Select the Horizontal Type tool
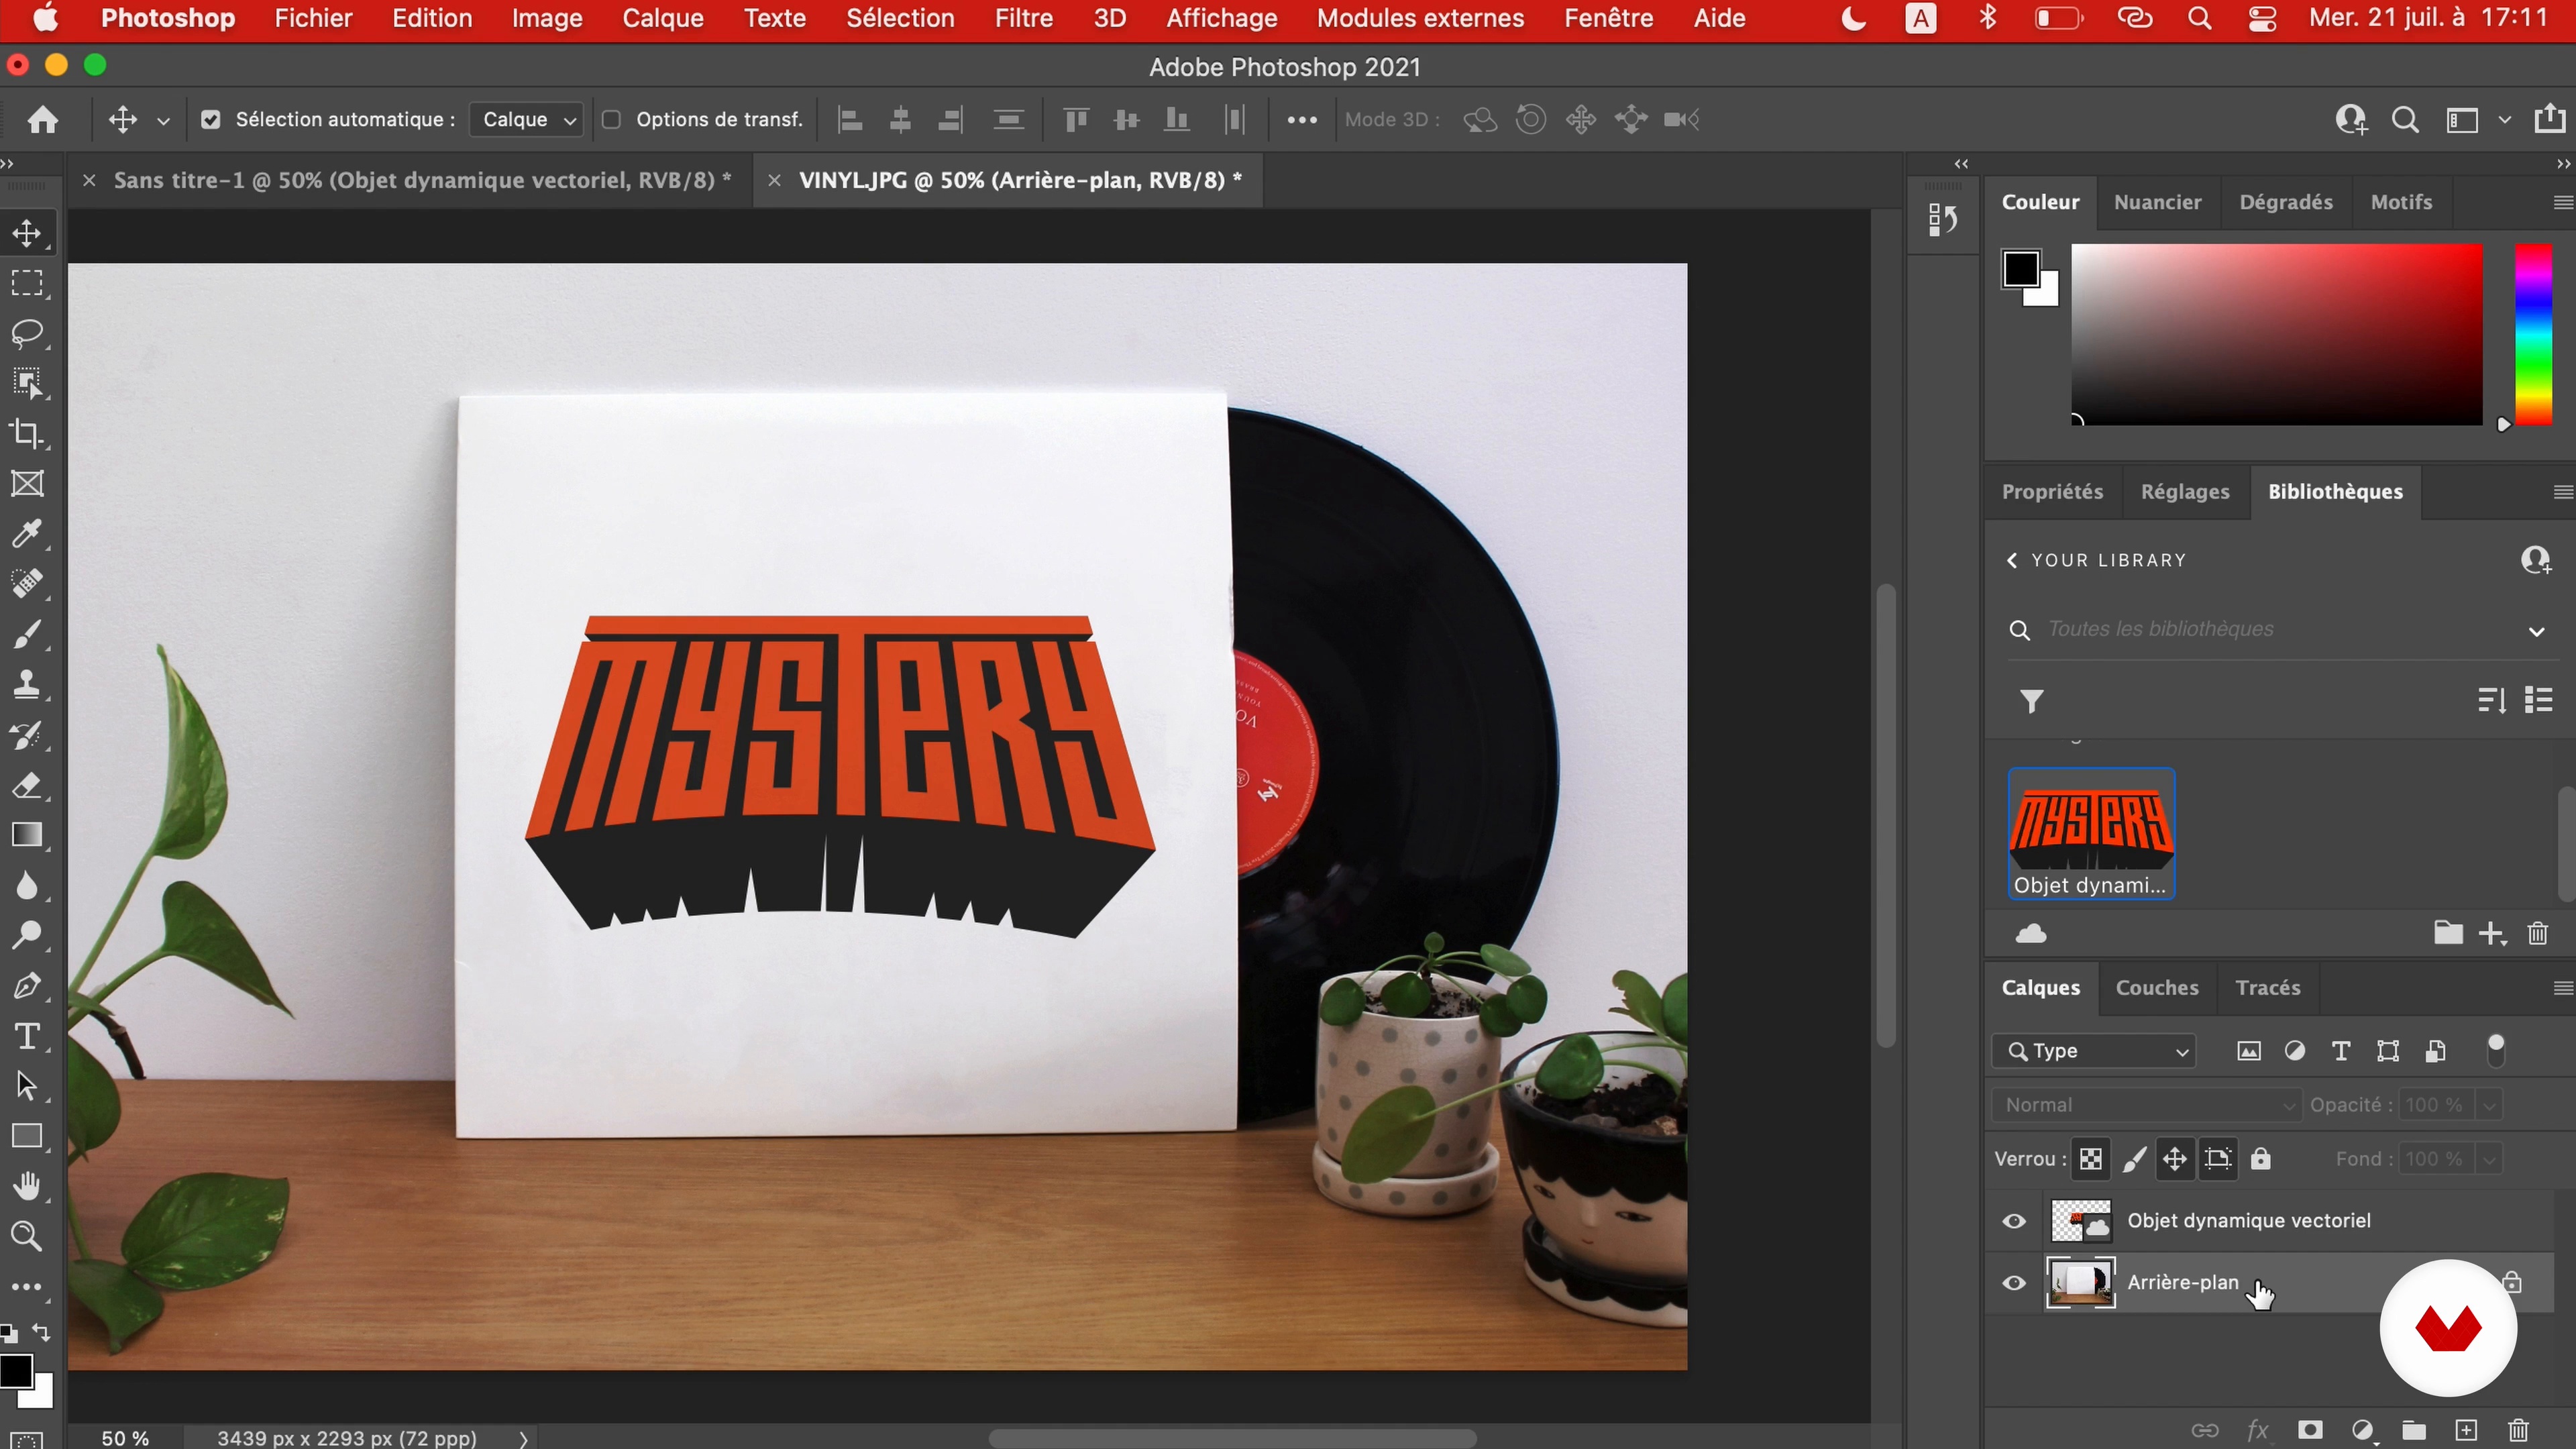2576x1449 pixels. click(27, 1036)
